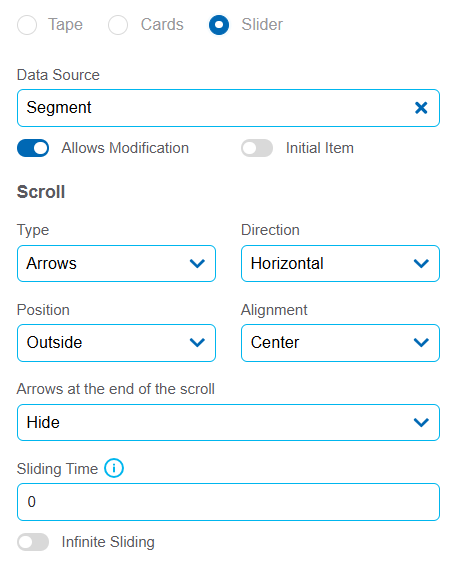The image size is (453, 564).
Task: Open the Alignment dropdown showing Center
Action: [x=340, y=343]
